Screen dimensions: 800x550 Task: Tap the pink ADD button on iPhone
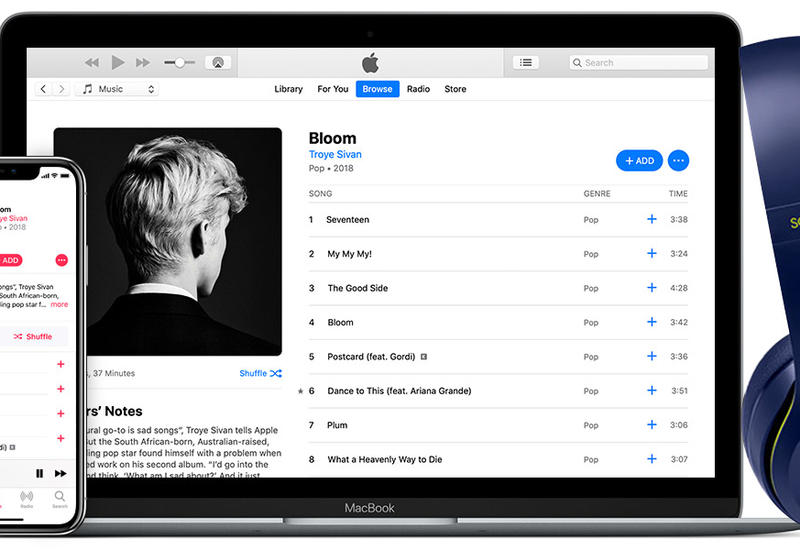pyautogui.click(x=10, y=260)
